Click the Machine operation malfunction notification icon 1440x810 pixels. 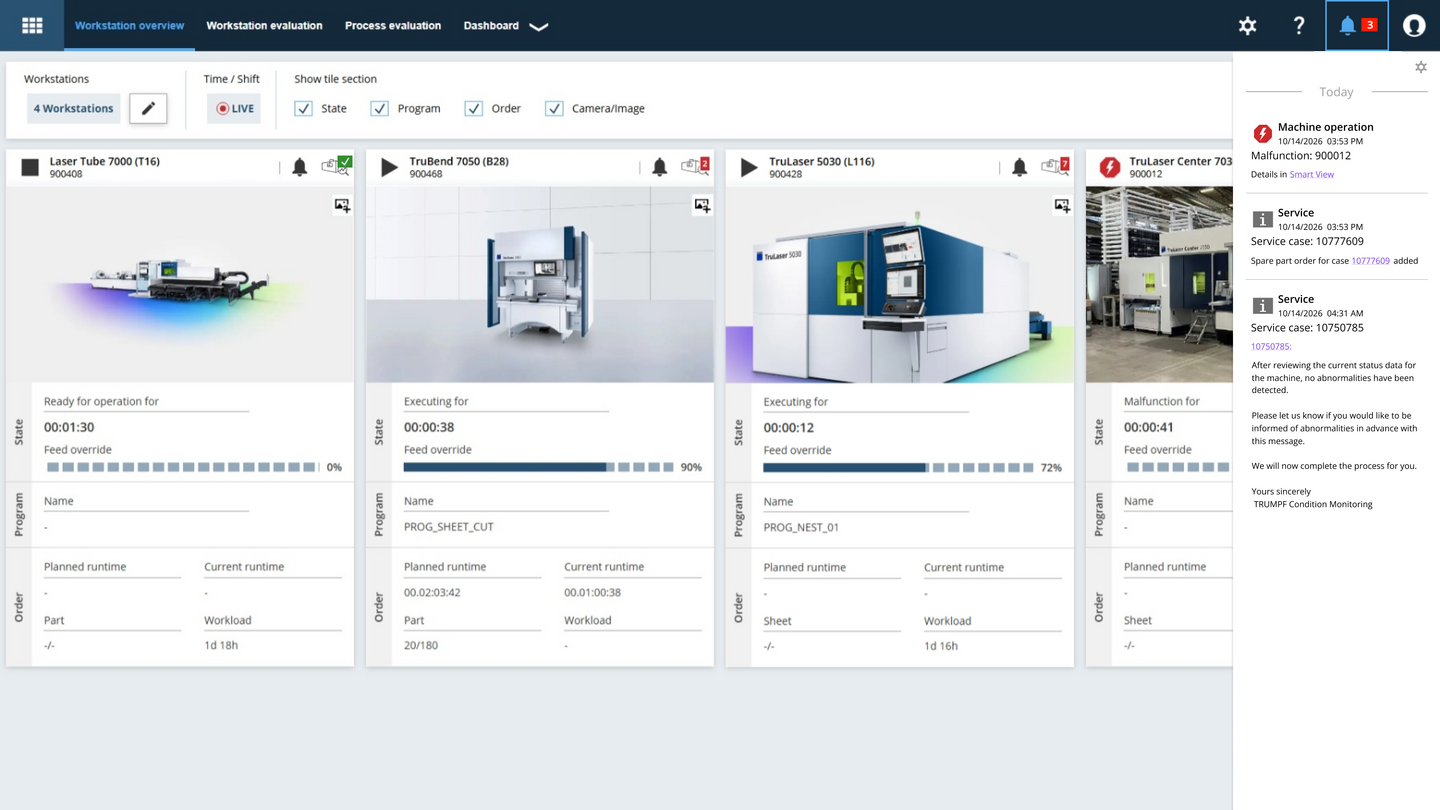(1262, 133)
